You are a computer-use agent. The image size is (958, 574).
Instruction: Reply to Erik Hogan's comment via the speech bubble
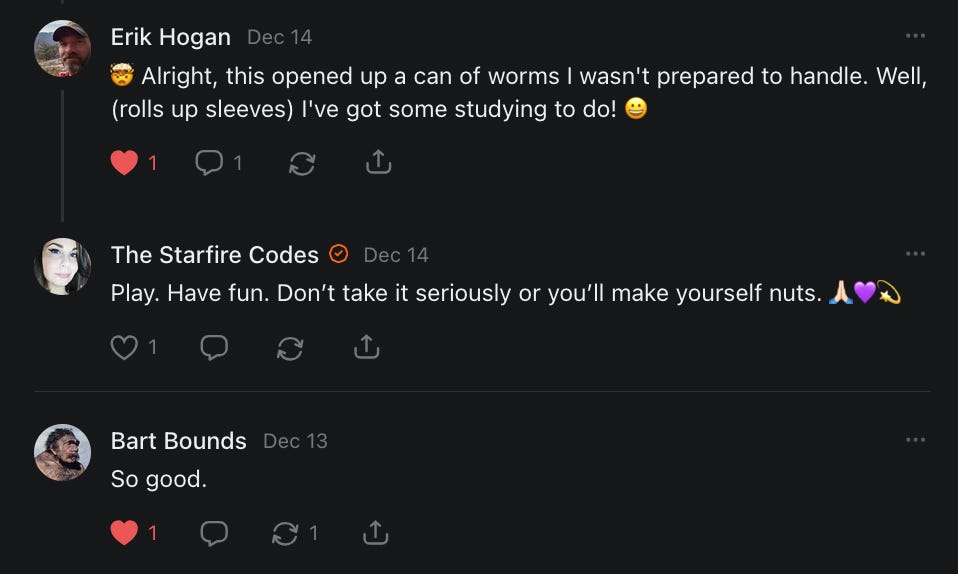[x=210, y=162]
